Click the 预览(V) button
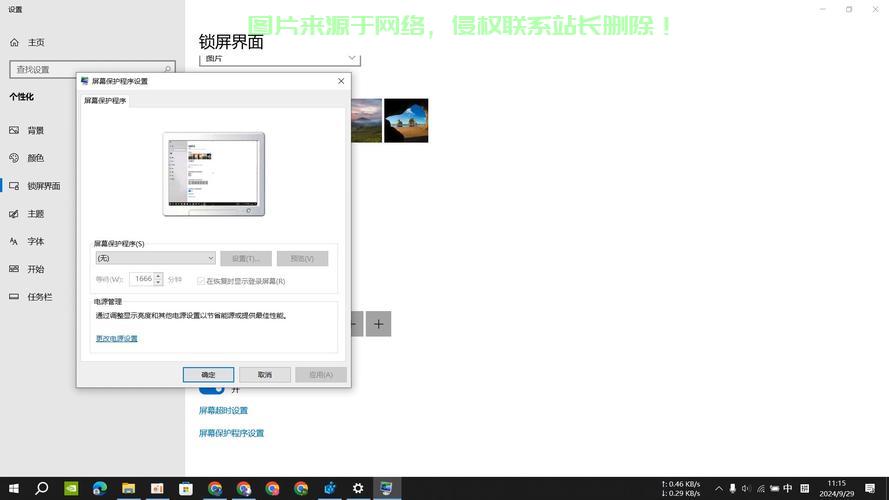The image size is (889, 500). 302,259
